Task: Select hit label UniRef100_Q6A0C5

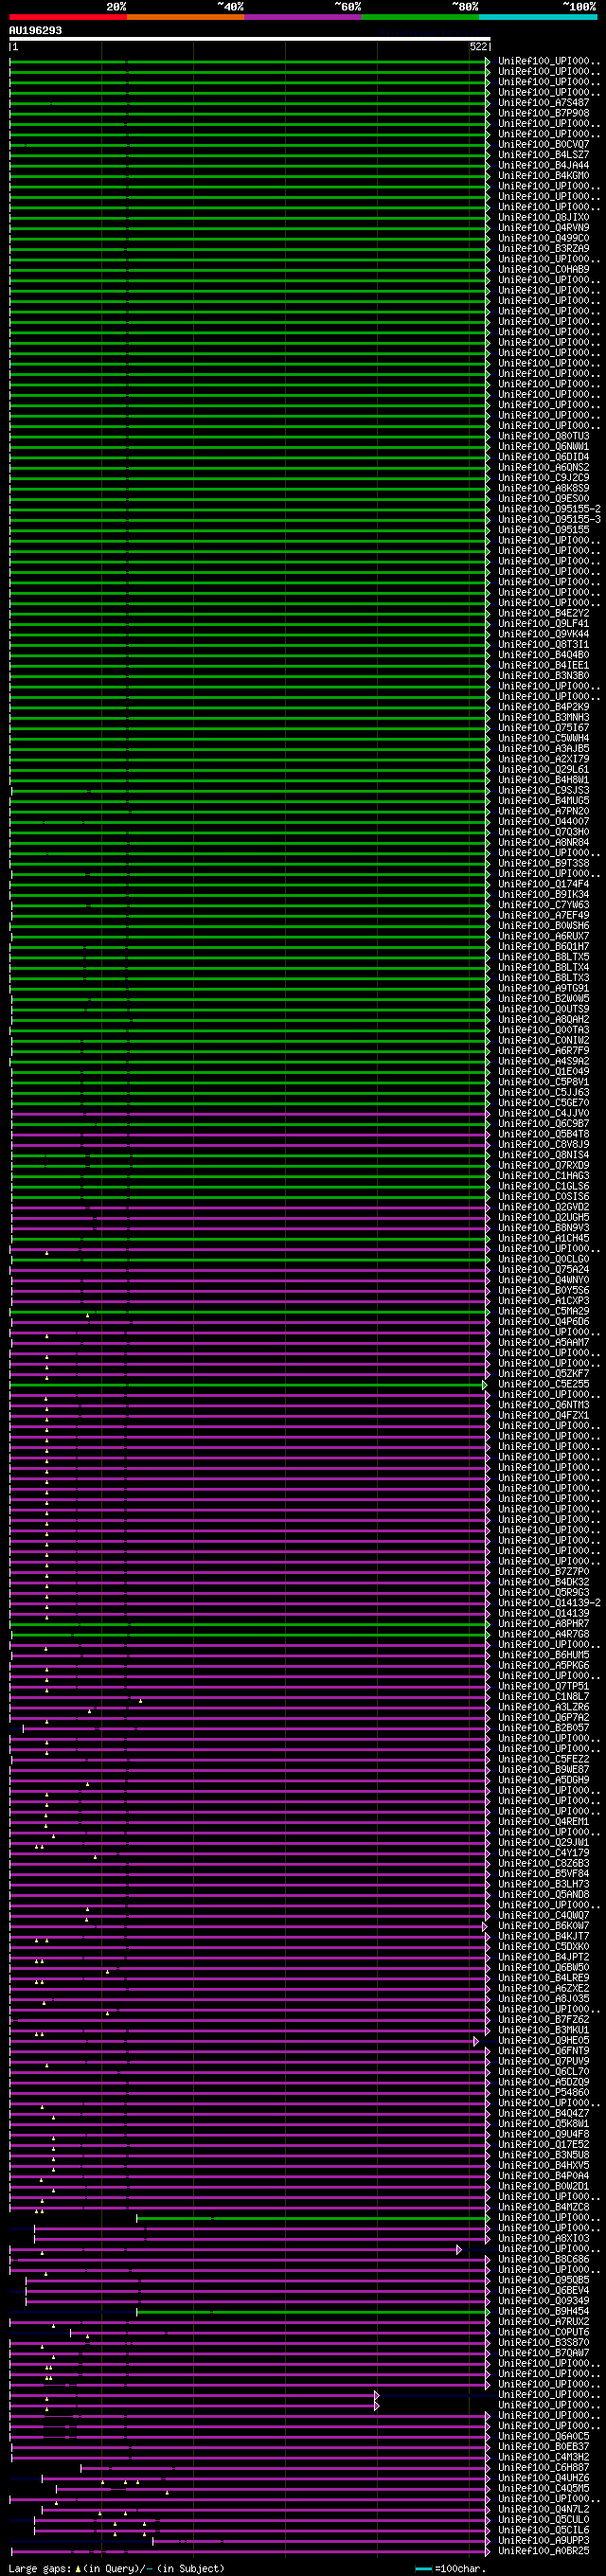Action: pos(544,2436)
